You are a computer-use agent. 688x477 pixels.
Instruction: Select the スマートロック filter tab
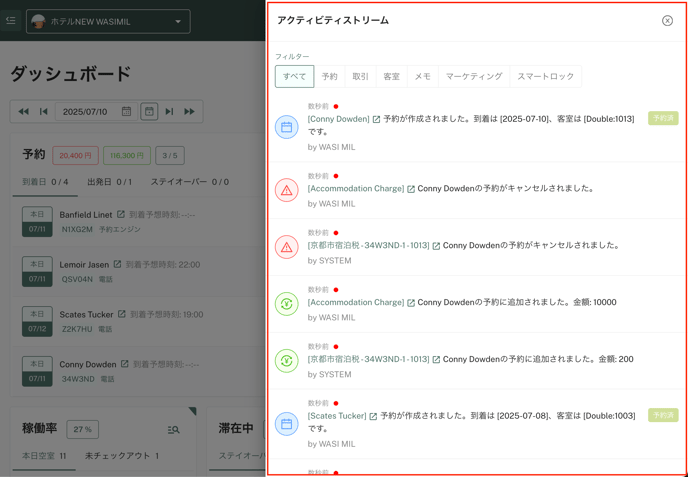coord(545,76)
